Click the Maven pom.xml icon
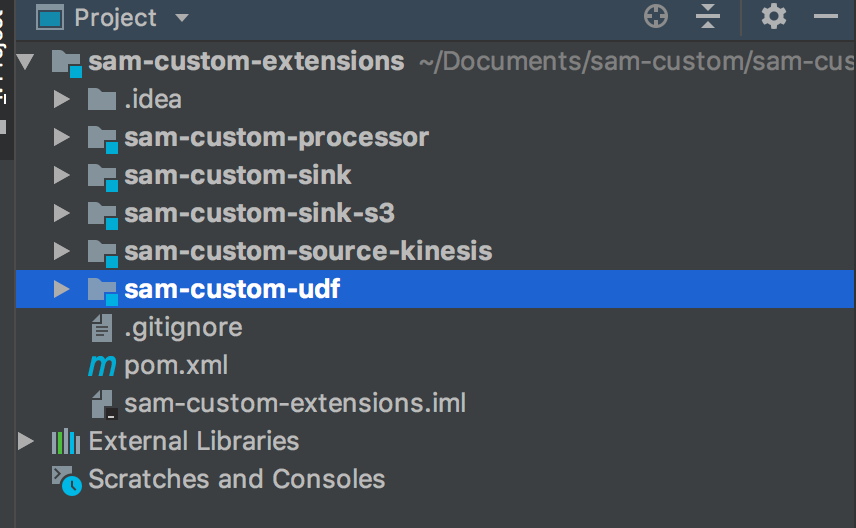 (101, 366)
